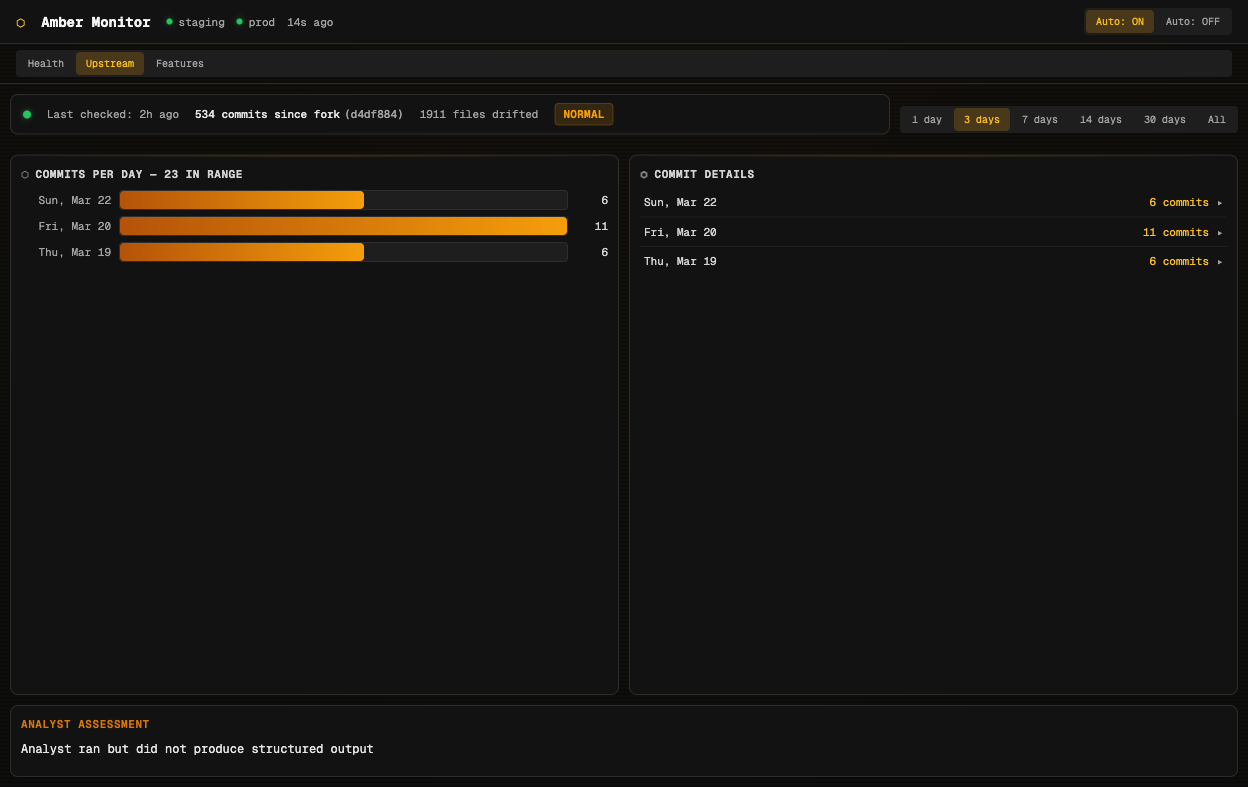Click 'Sun, Mar 22' label in bar chart
This screenshot has width=1248, height=787.
coord(75,200)
